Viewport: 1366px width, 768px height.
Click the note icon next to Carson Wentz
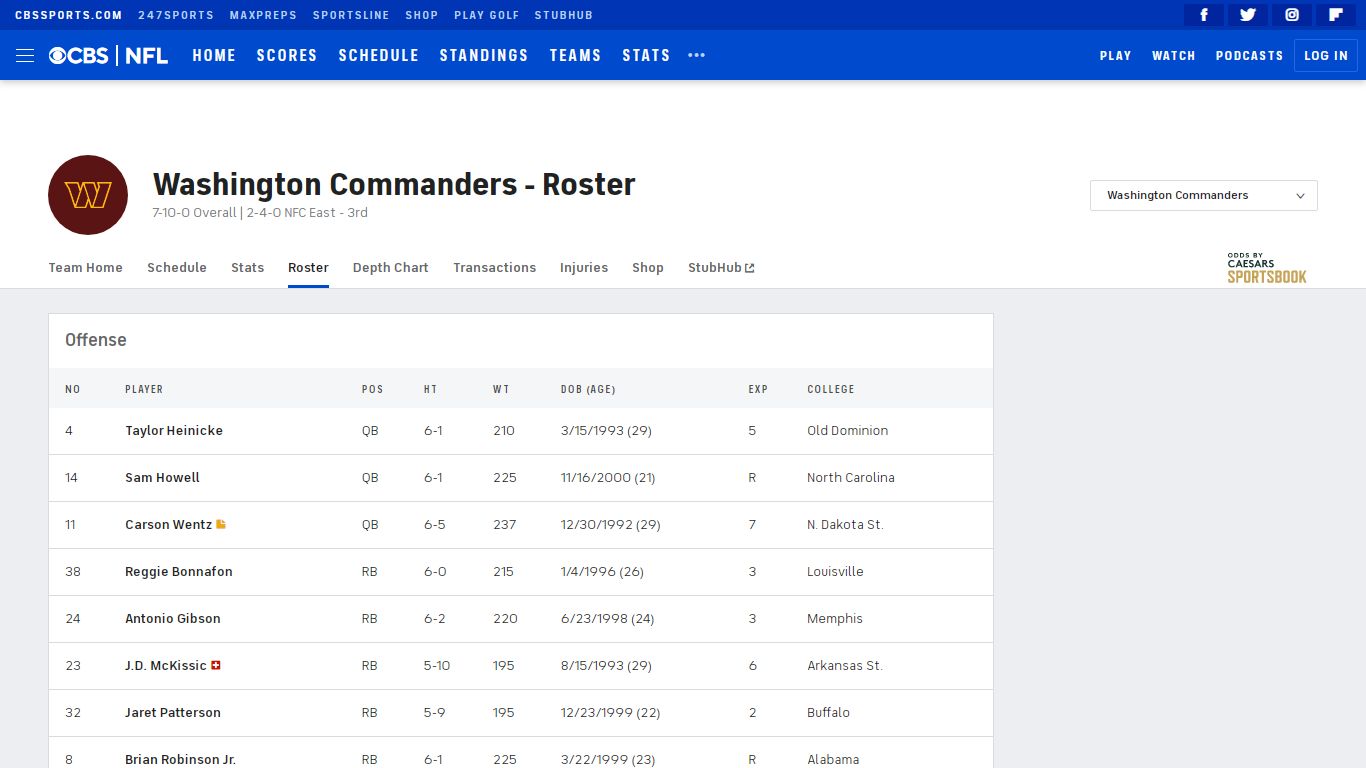[221, 524]
